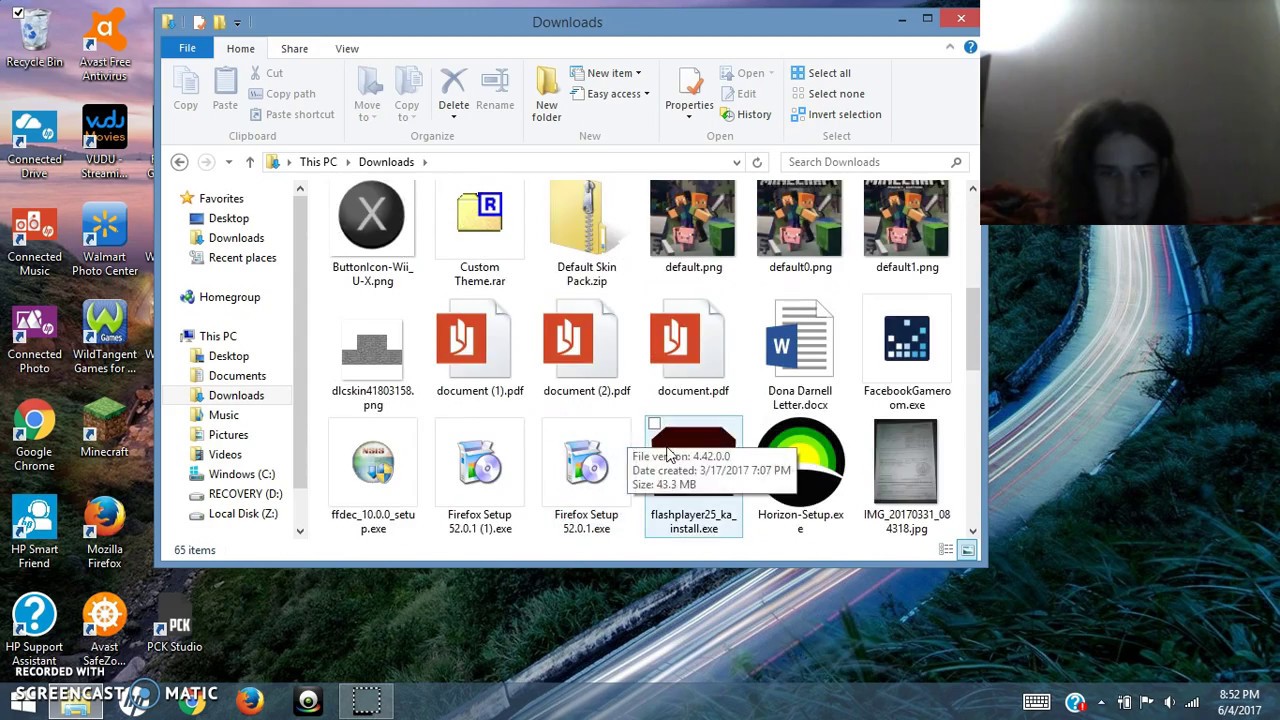Image resolution: width=1280 pixels, height=720 pixels.
Task: Open the Move to dropdown
Action: click(x=367, y=112)
